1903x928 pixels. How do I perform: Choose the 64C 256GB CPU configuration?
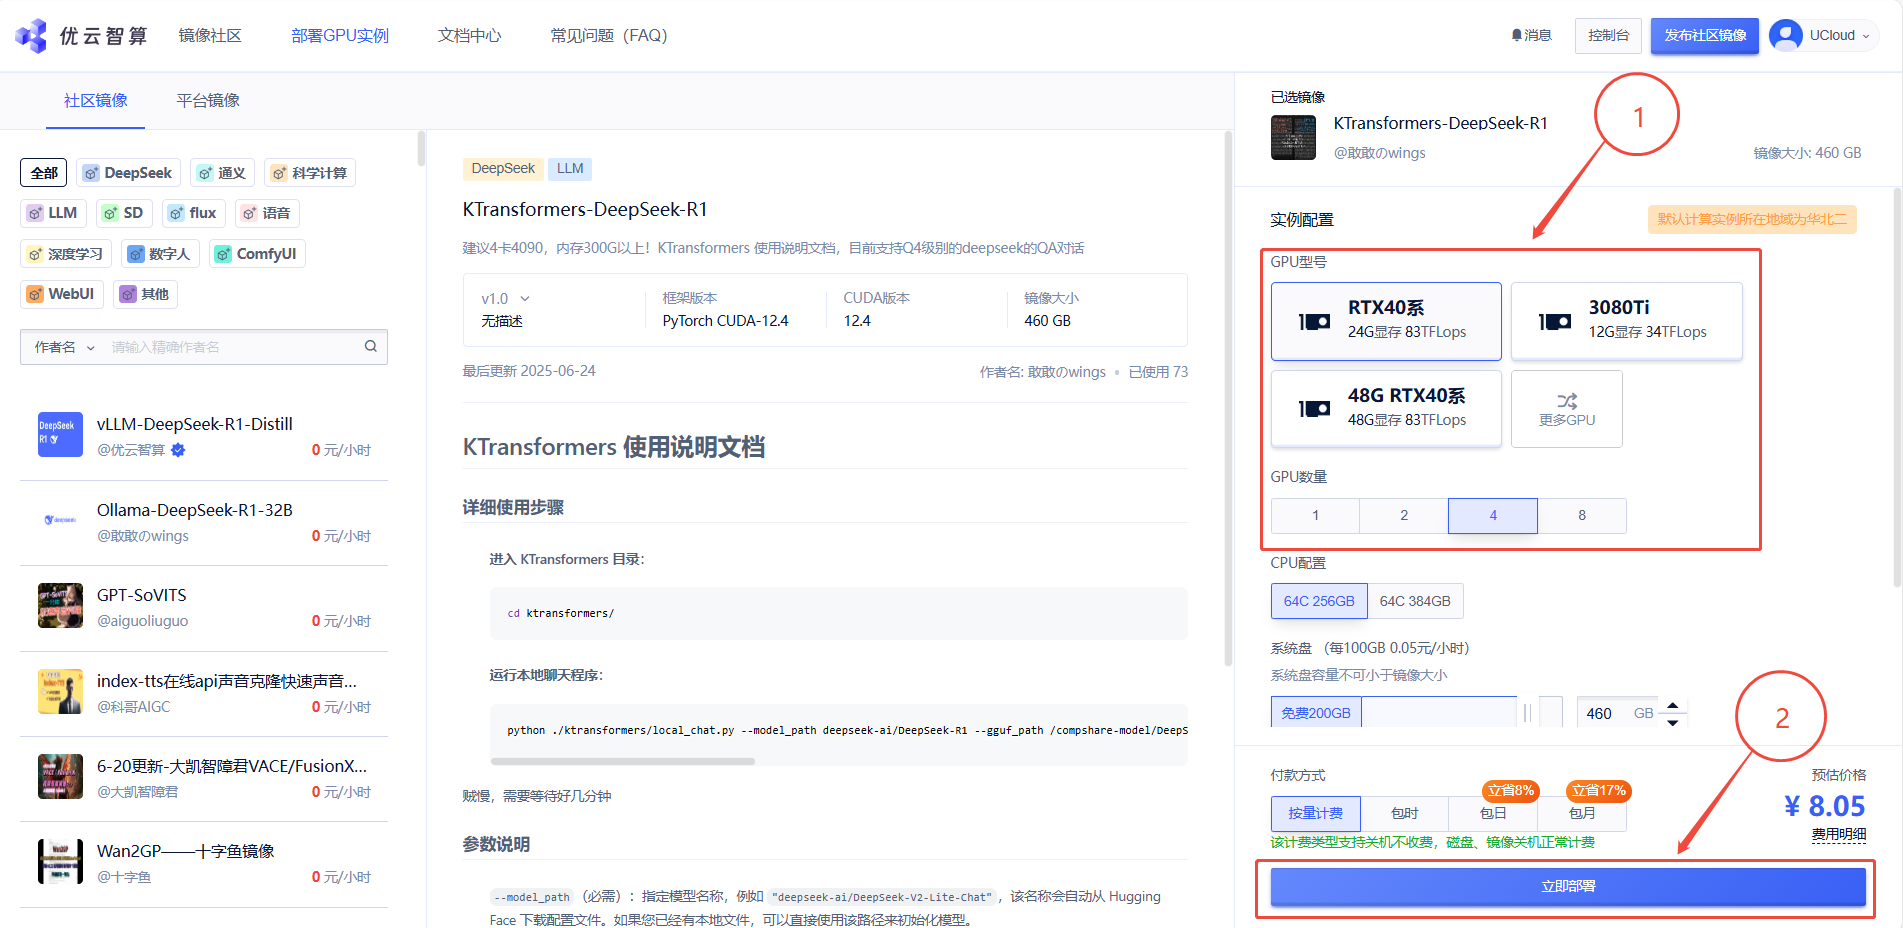(x=1319, y=601)
